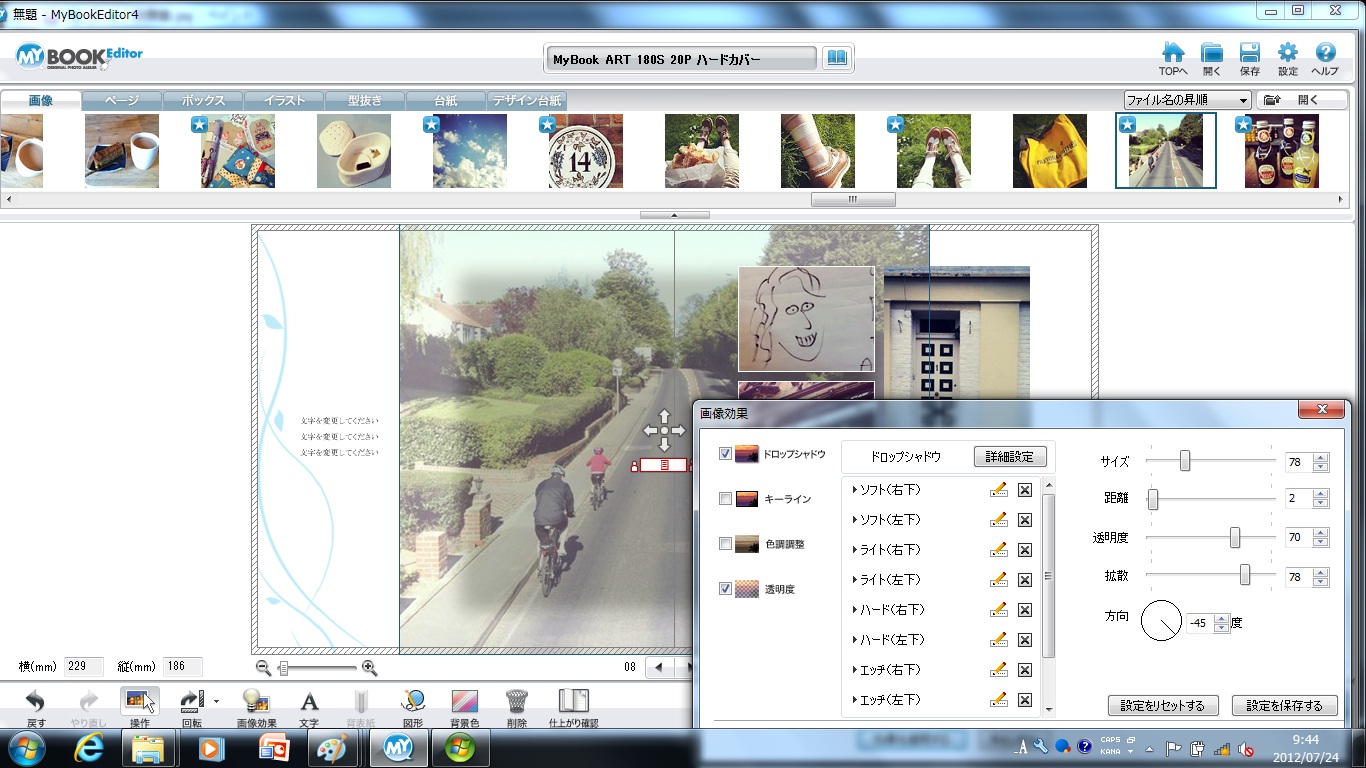Open the 図形 shapes tool
This screenshot has height=768, width=1366.
pyautogui.click(x=413, y=701)
